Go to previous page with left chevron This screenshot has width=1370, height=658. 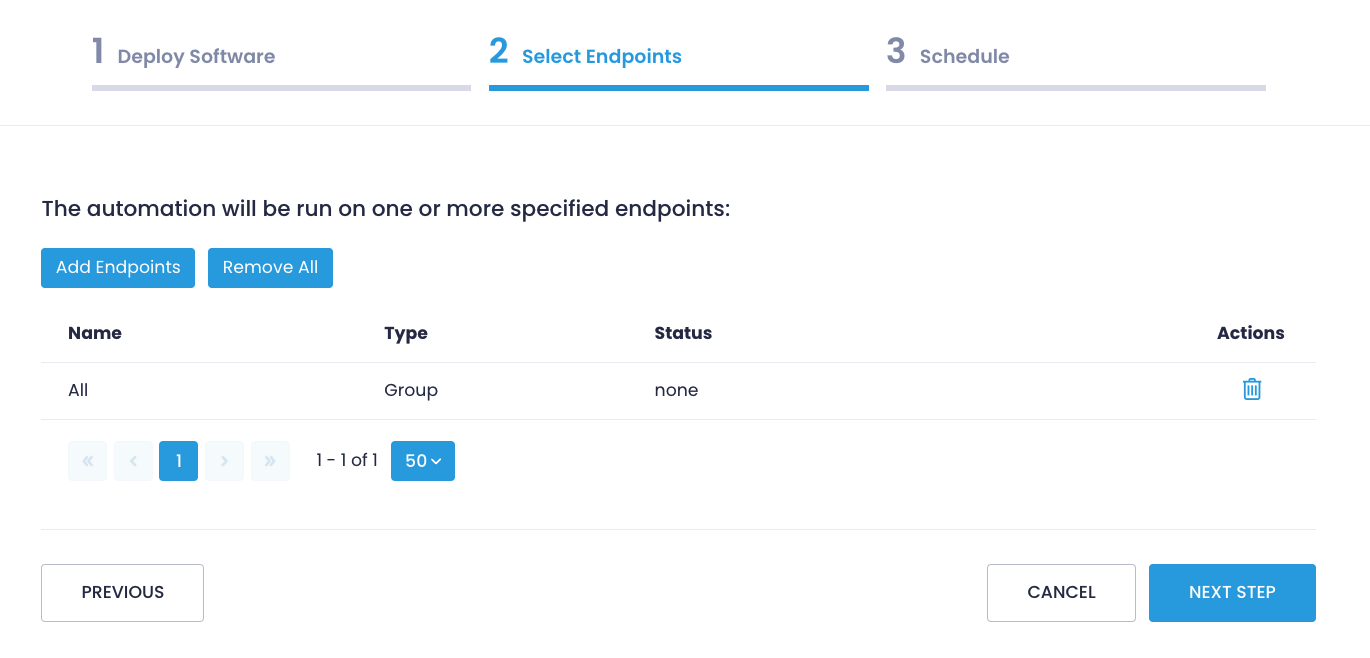(133, 461)
